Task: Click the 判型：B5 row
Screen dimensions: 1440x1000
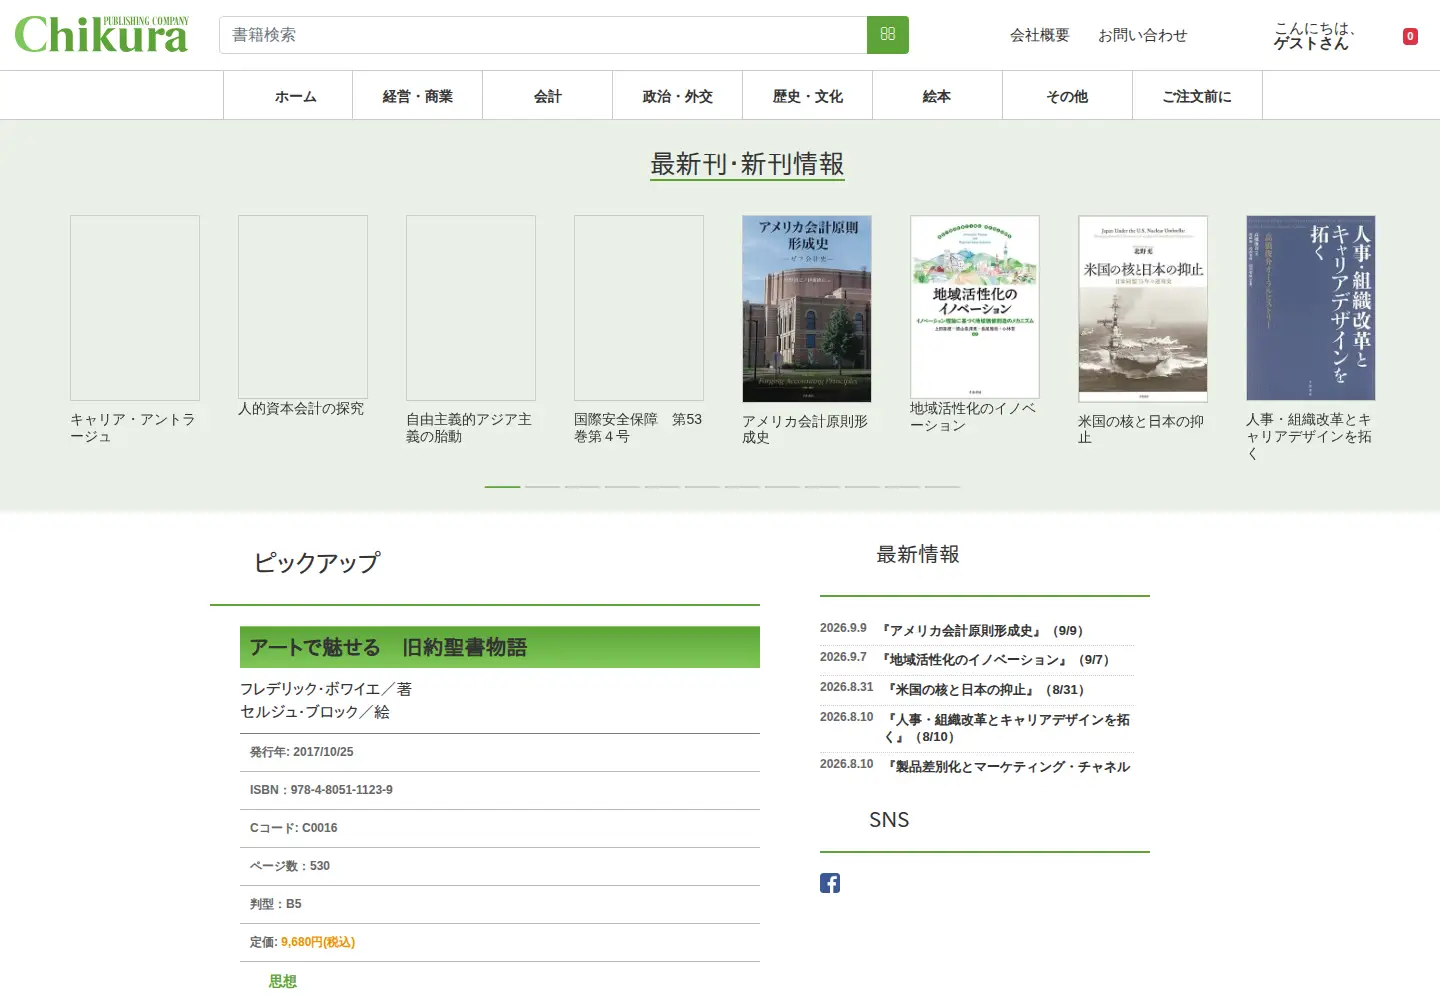Action: point(500,904)
